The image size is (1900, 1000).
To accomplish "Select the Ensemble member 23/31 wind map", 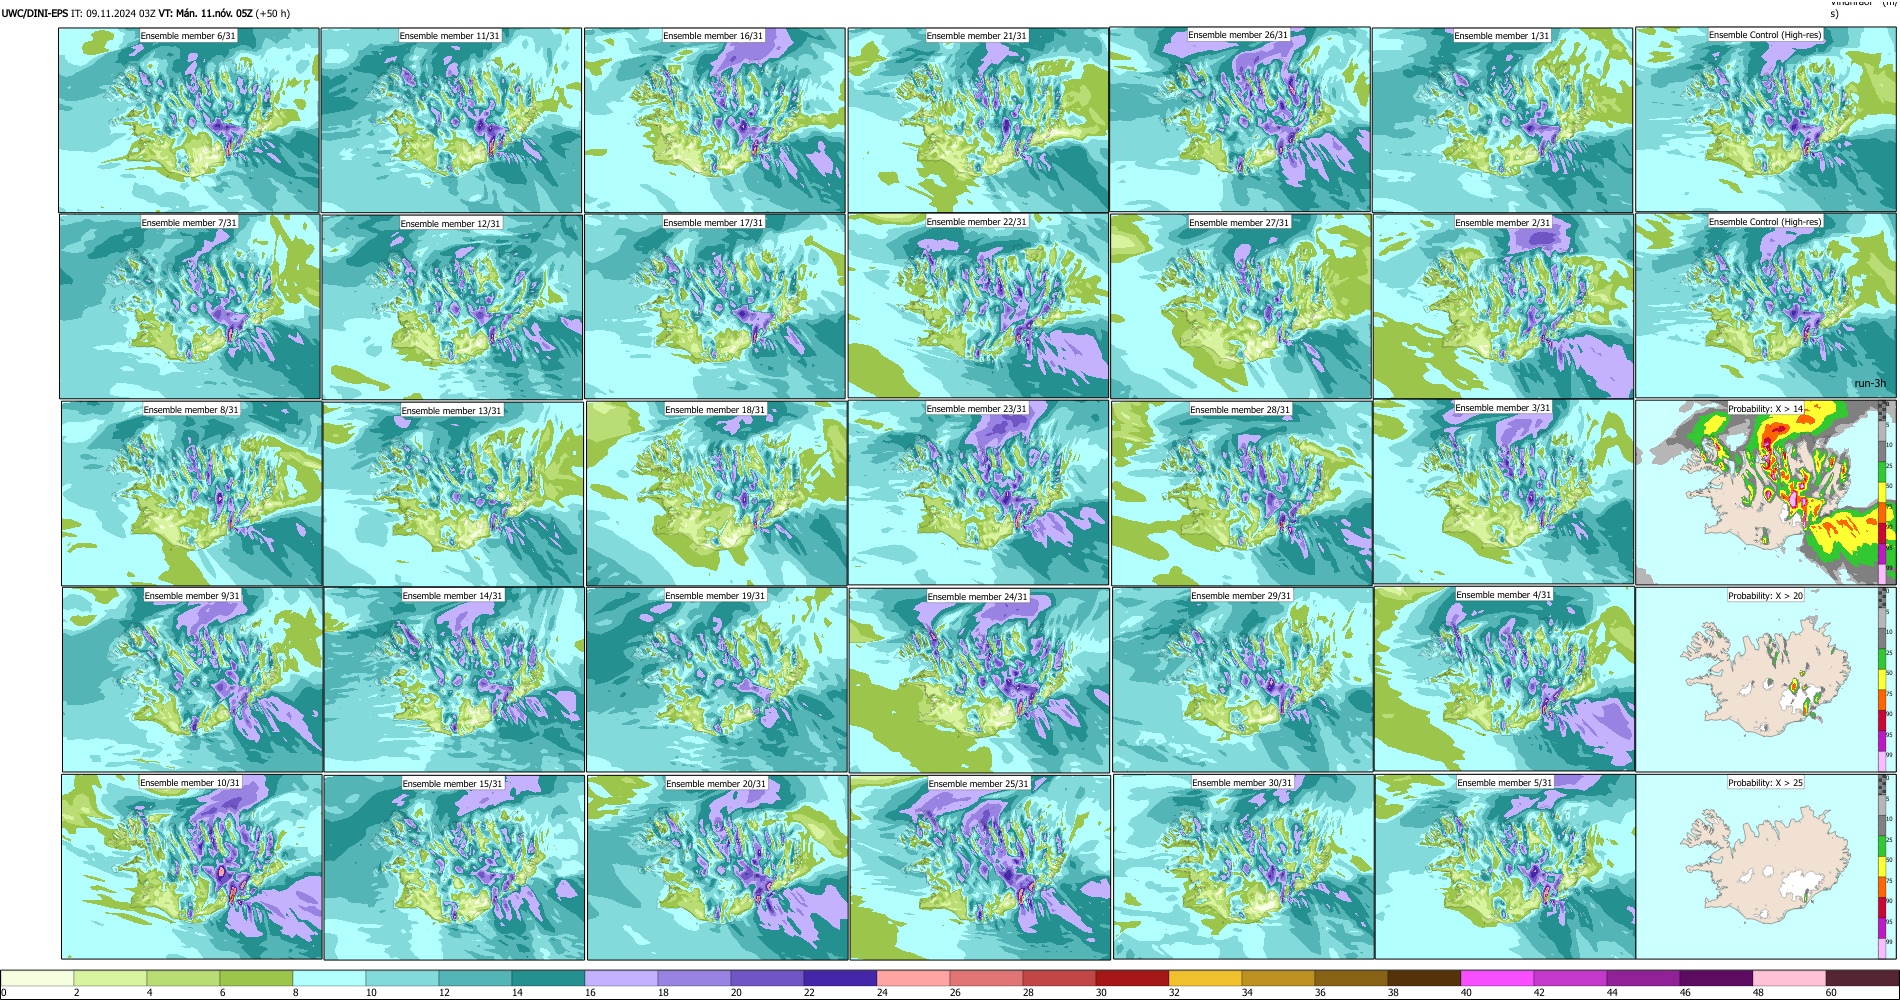I will tap(978, 493).
